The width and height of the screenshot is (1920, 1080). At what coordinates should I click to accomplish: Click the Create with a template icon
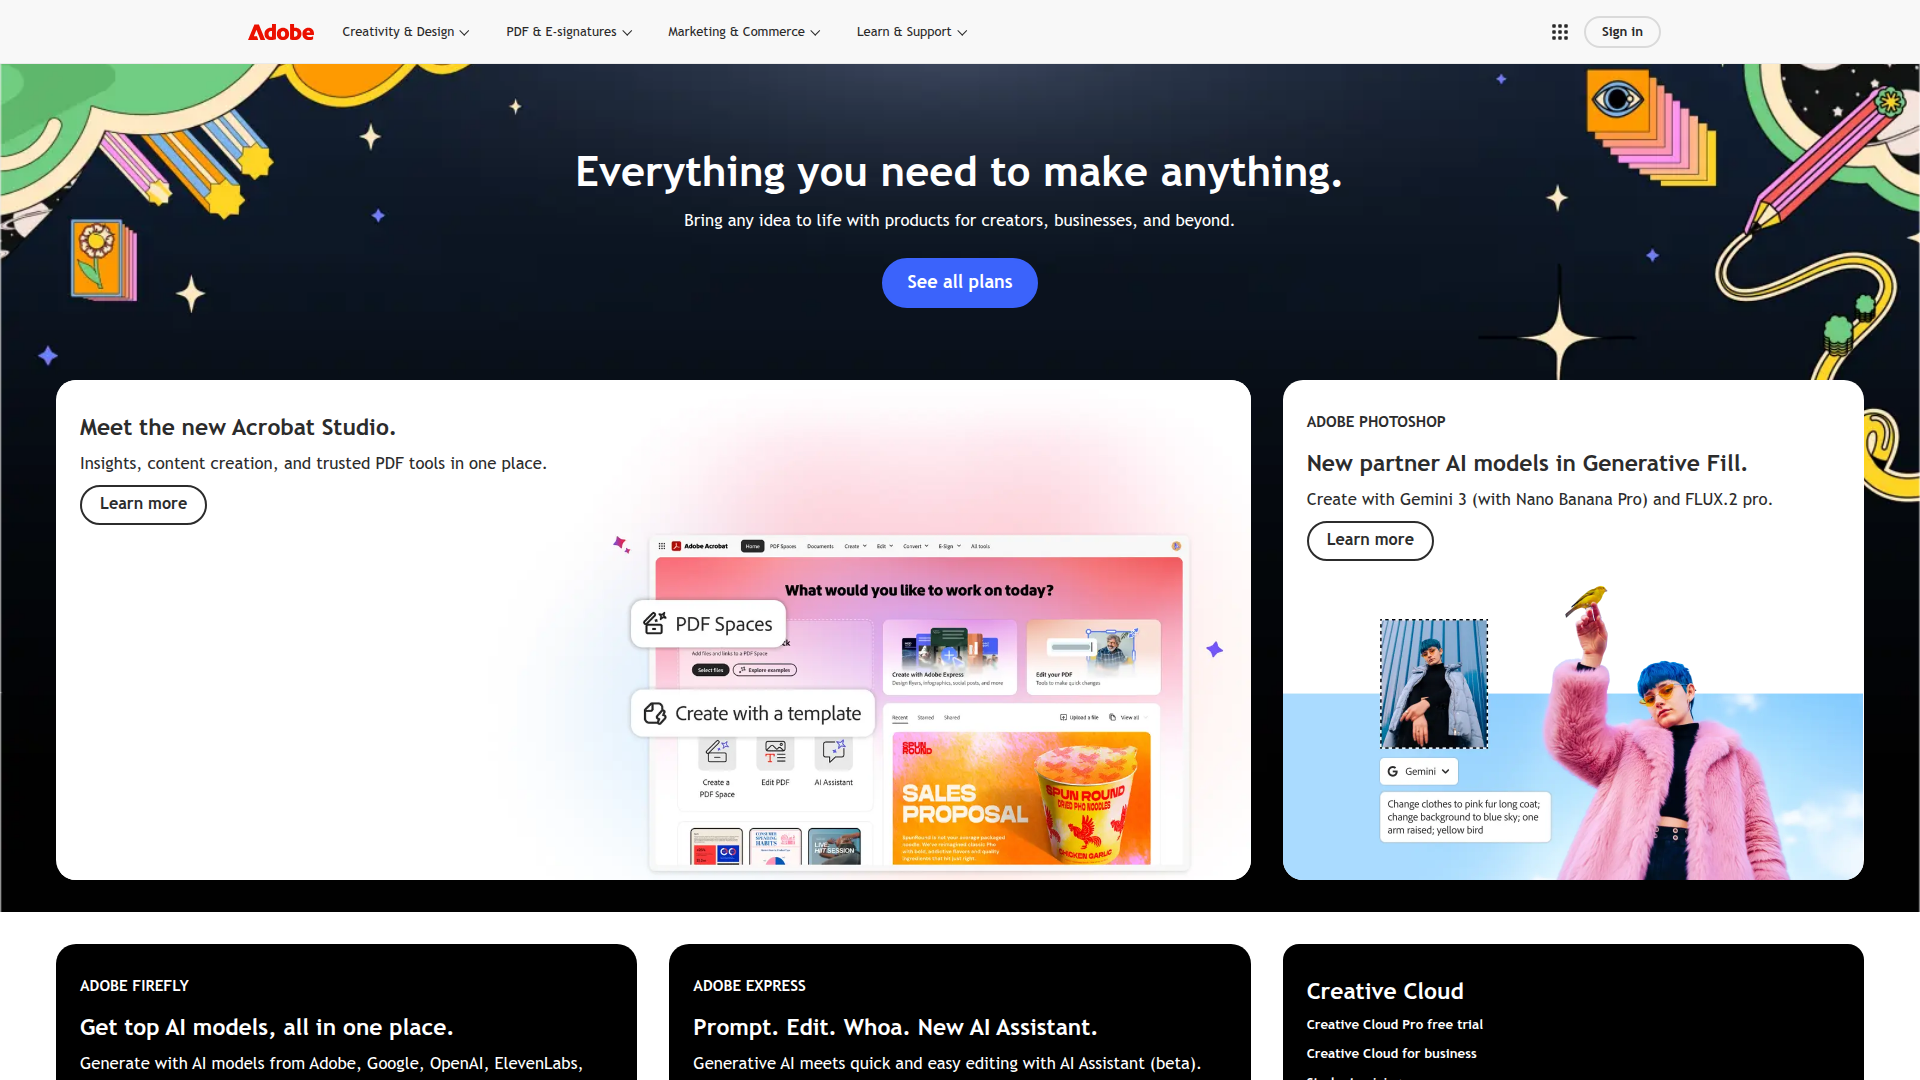[x=657, y=713]
